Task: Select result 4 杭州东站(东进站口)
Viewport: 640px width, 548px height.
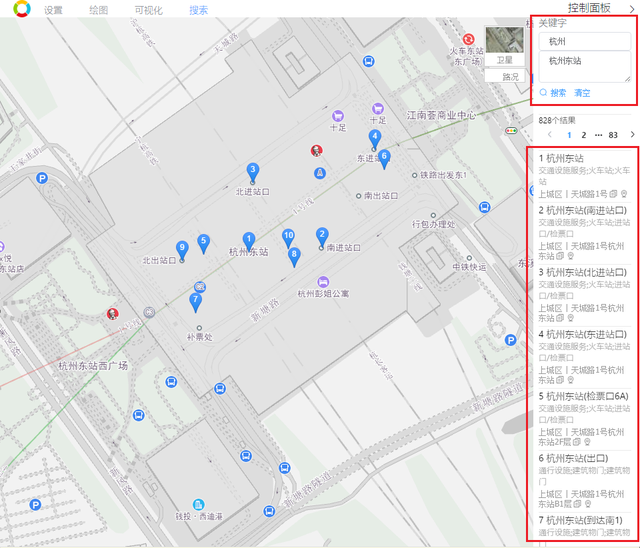Action: pos(583,335)
